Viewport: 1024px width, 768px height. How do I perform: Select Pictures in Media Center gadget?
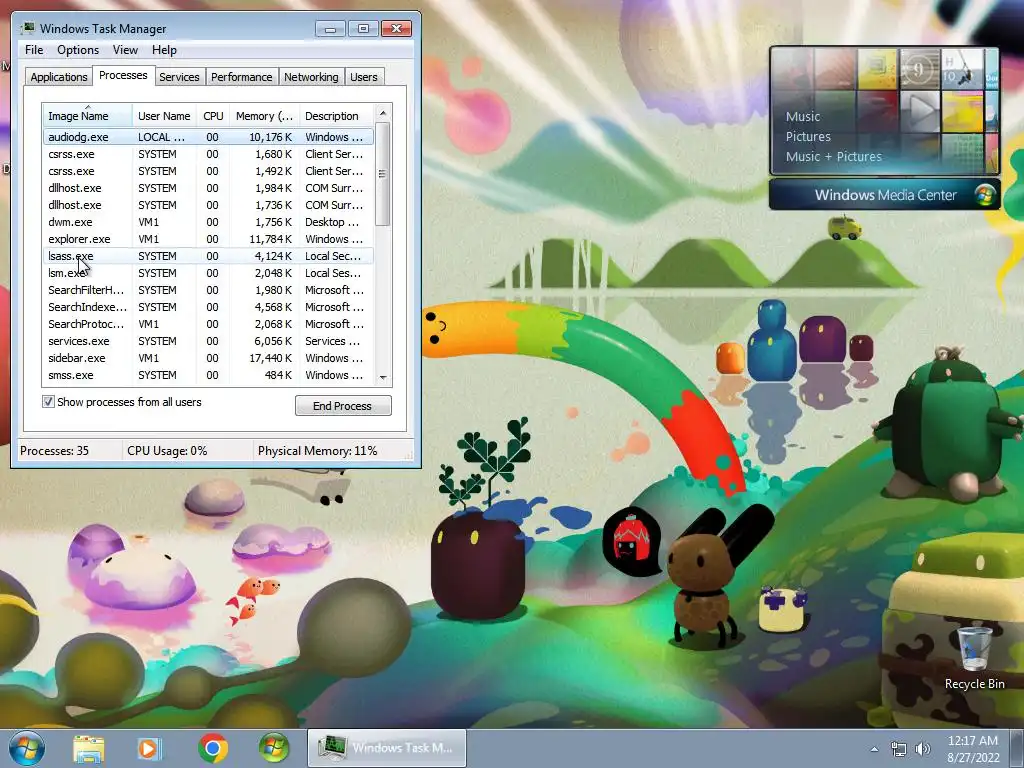point(808,136)
